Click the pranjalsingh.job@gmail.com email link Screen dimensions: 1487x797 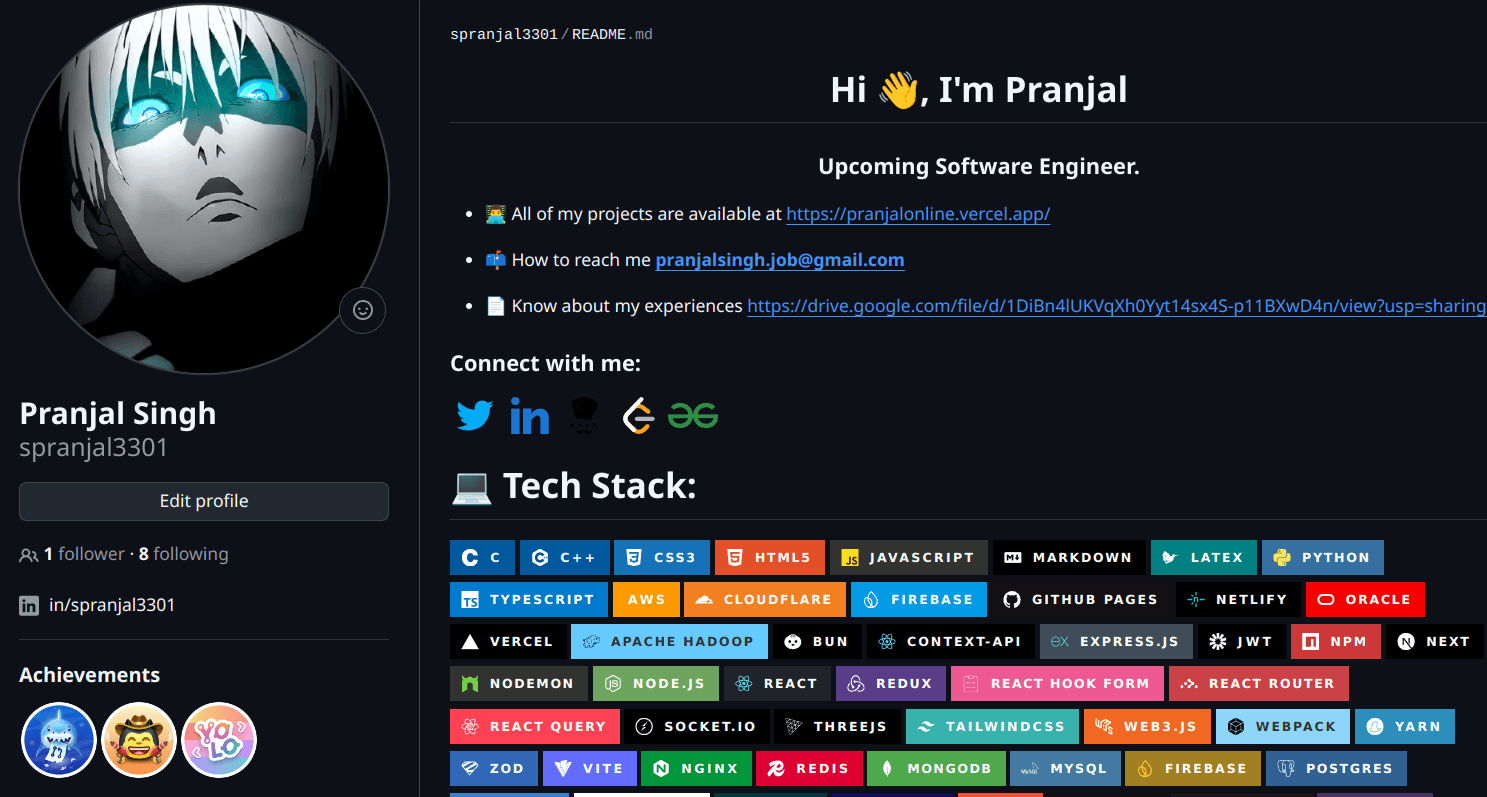point(780,260)
